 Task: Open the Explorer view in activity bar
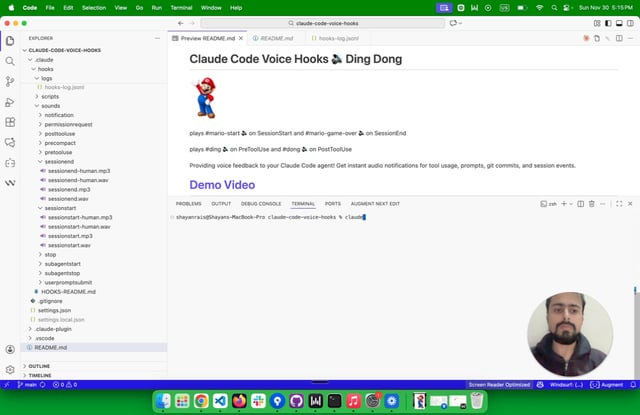10,41
